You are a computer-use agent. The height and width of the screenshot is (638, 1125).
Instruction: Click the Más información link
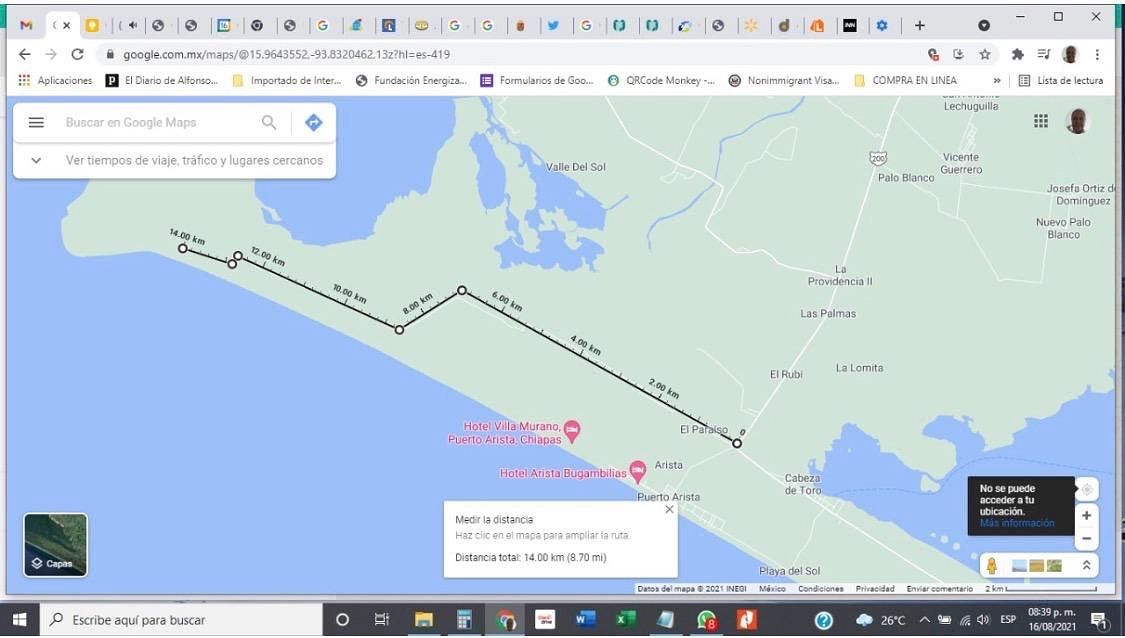1016,524
